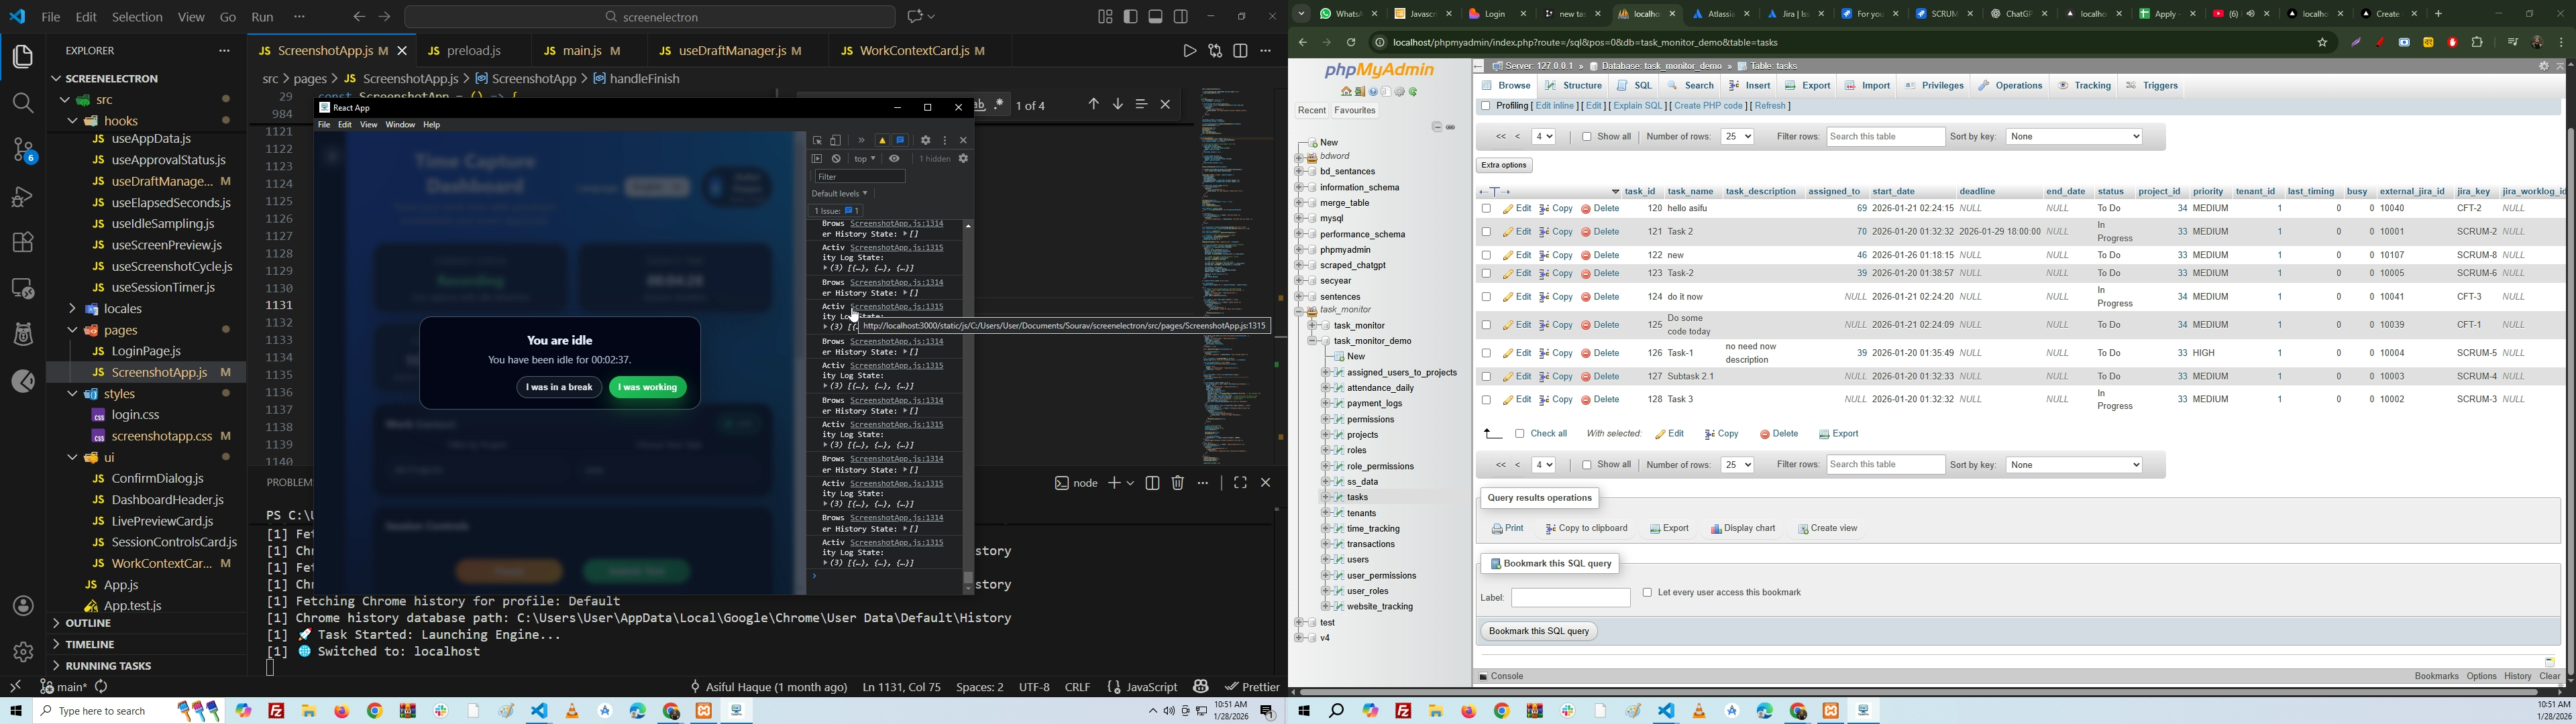Check the top Show all checkbox in phpMyAdmin

click(1587, 137)
